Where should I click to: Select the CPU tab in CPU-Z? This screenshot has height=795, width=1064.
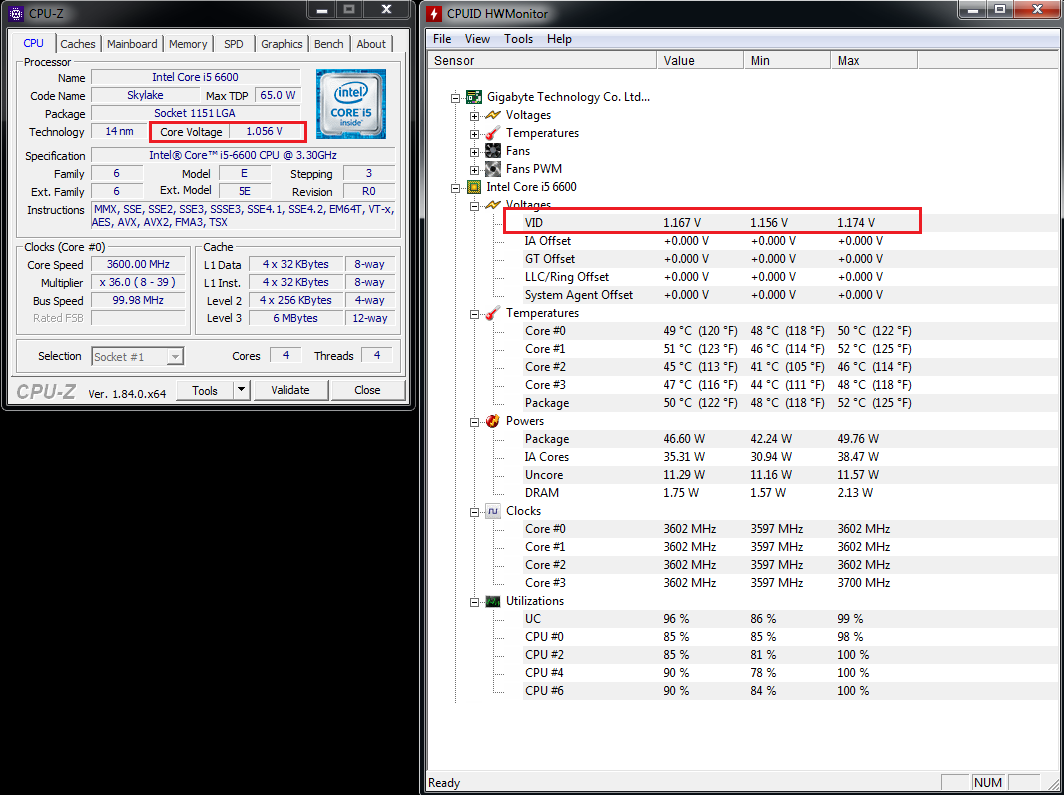33,43
